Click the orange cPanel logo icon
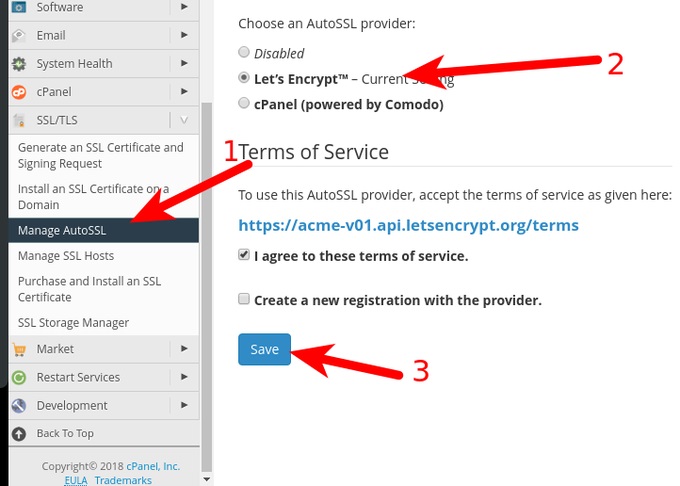This screenshot has height=486, width=680. point(19,91)
